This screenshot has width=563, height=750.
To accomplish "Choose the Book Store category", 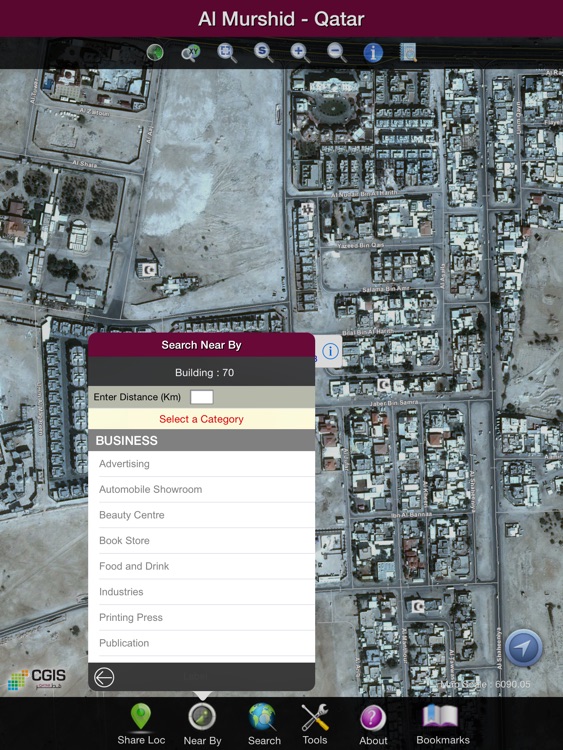I will pyautogui.click(x=201, y=540).
